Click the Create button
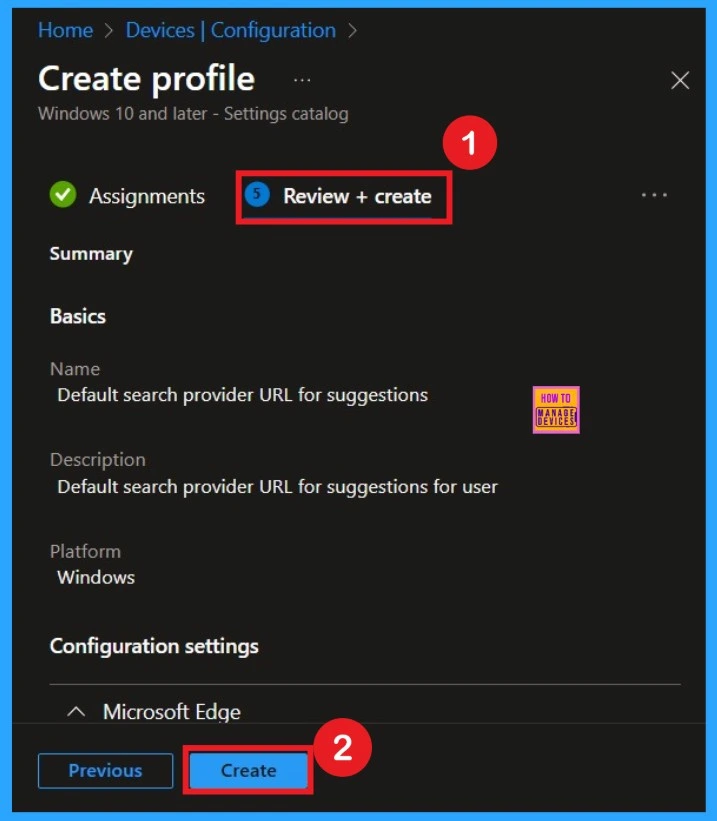717x821 pixels. pyautogui.click(x=248, y=770)
